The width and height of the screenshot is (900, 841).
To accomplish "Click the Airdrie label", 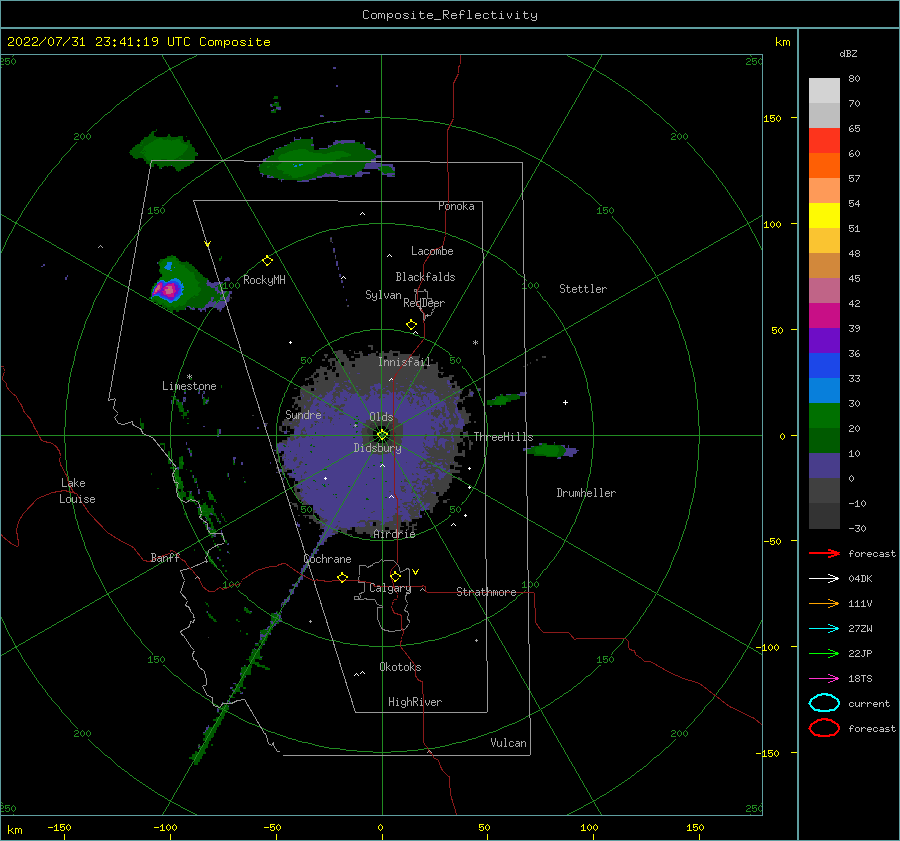I will [394, 534].
